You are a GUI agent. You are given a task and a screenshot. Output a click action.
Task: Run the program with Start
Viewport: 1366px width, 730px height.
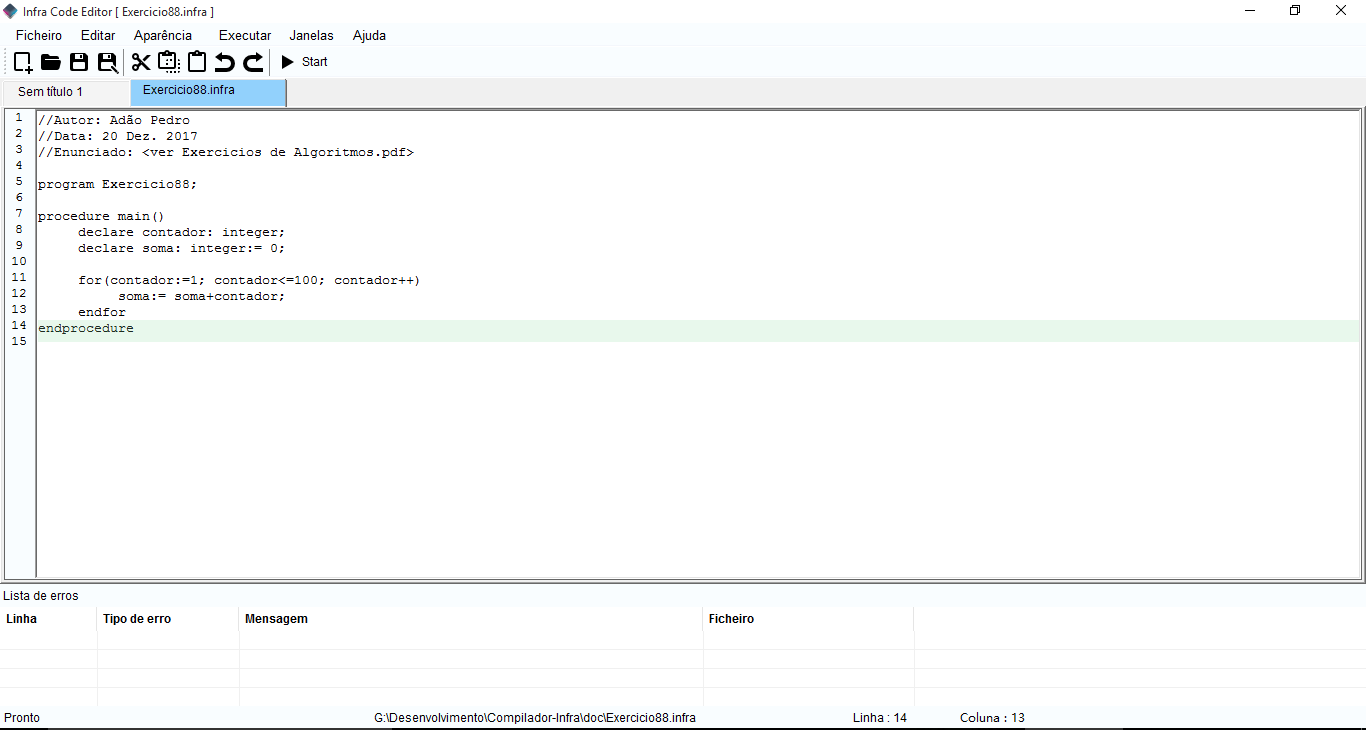[304, 62]
